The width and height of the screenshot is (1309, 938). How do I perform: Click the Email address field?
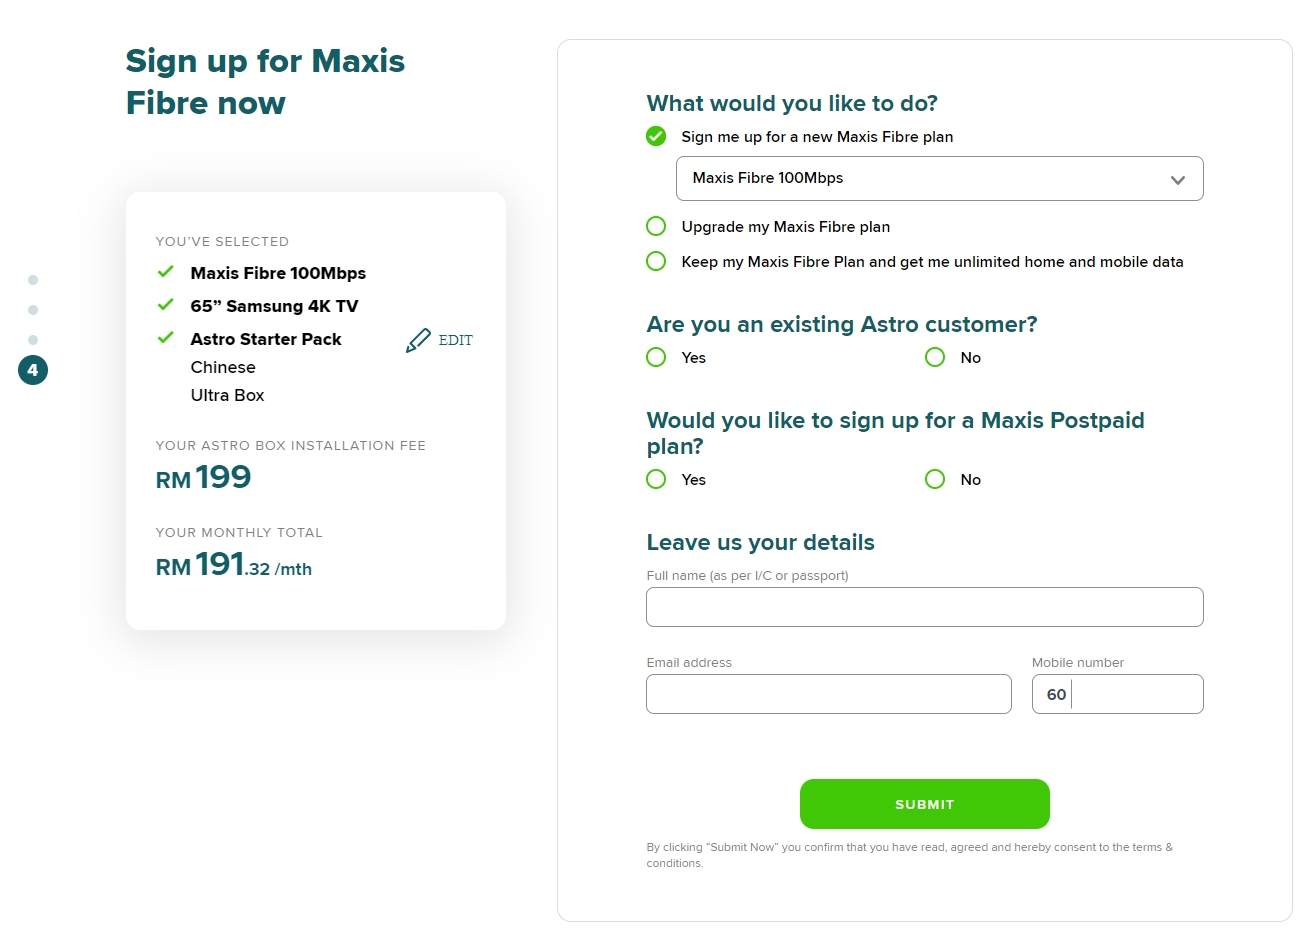pos(828,694)
